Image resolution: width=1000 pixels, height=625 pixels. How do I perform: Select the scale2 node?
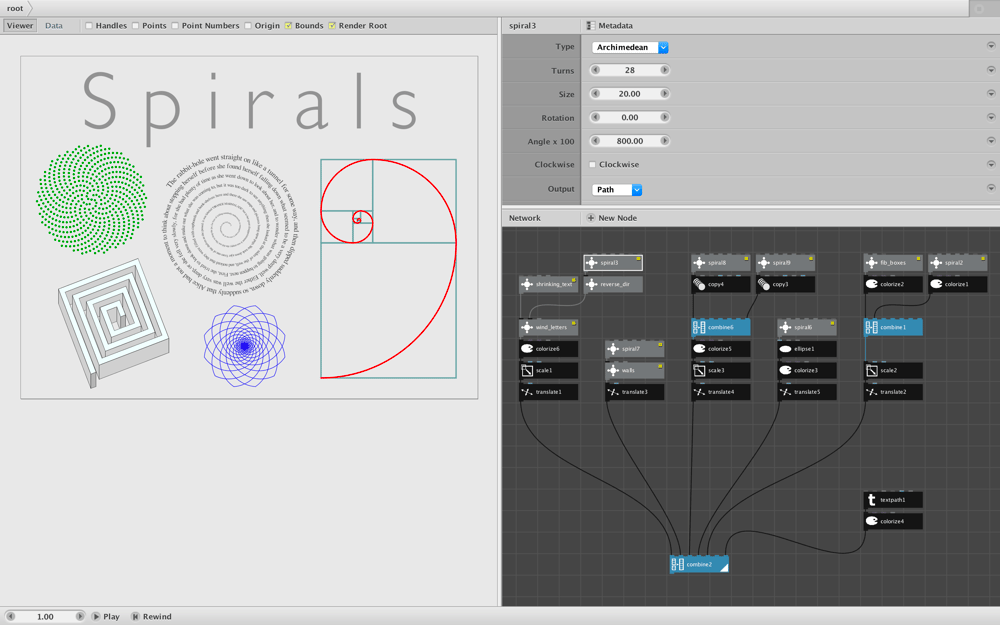(x=893, y=371)
